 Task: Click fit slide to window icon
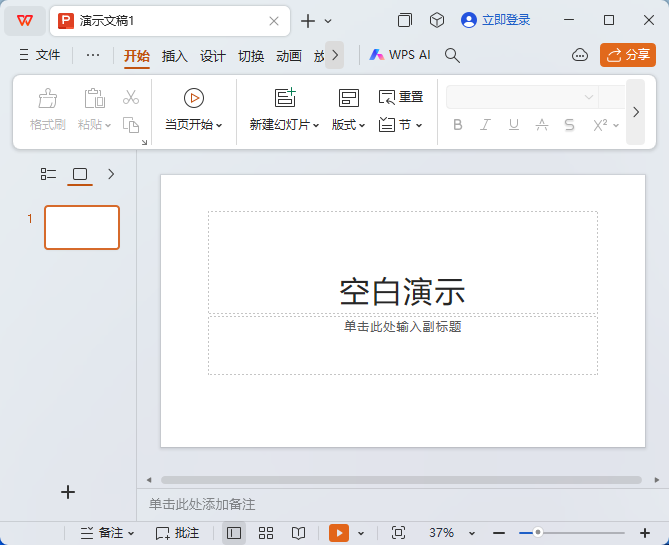398,533
